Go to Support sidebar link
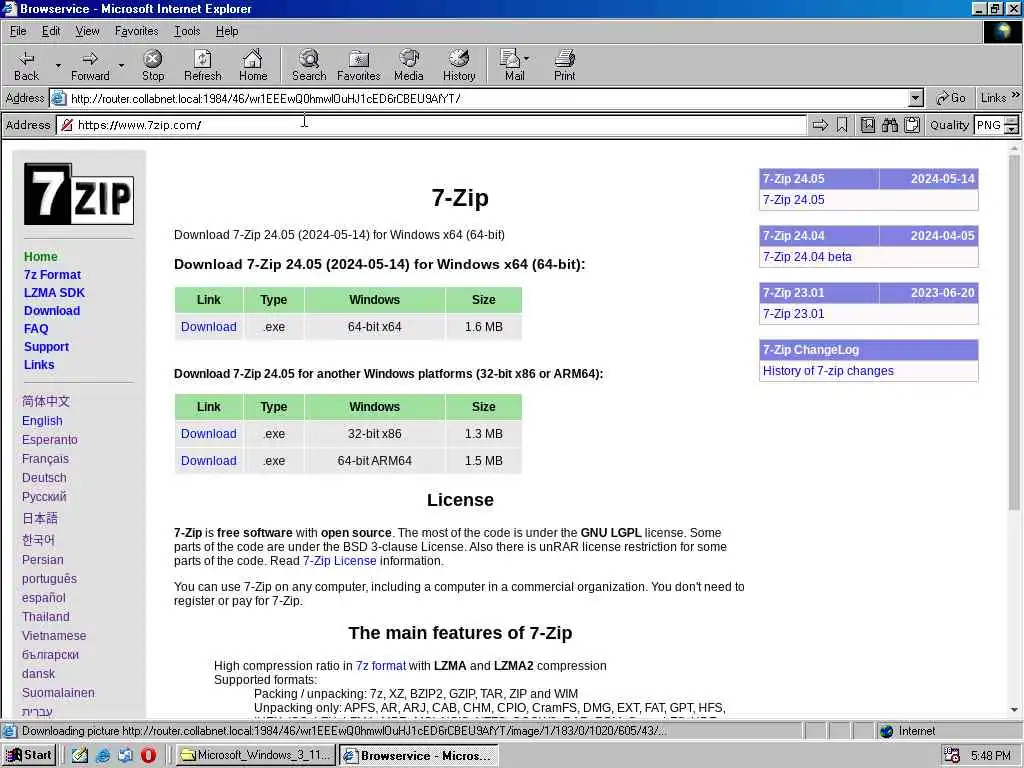 click(x=46, y=347)
